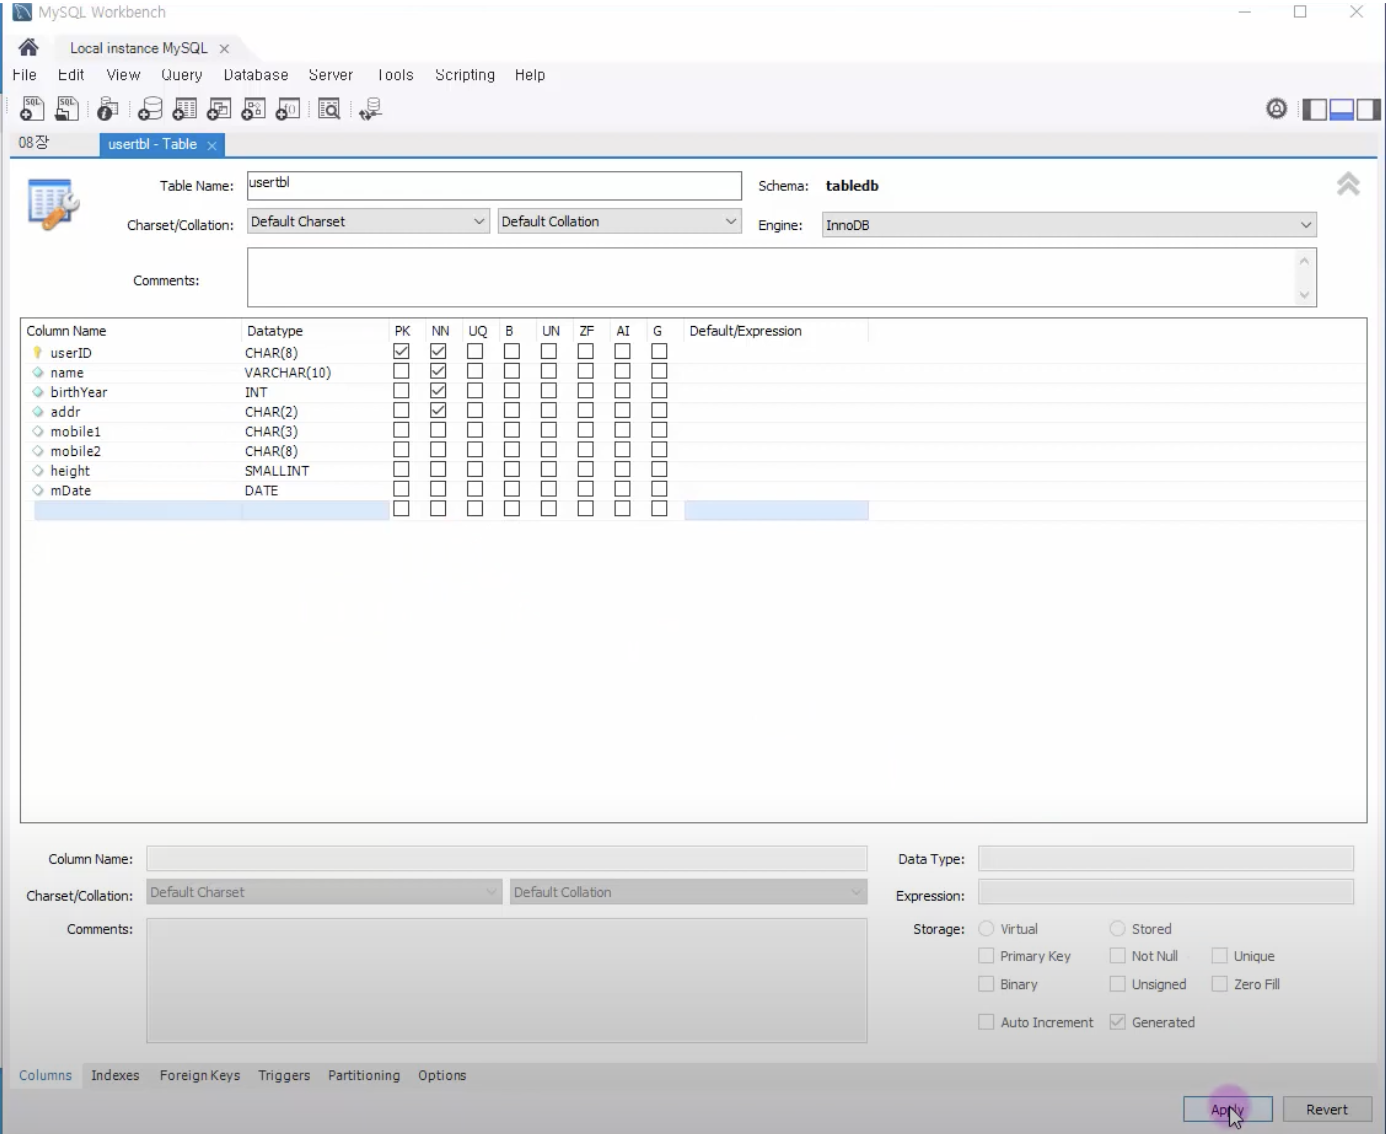
Task: Reconnect to DBMS toolbar icon
Action: tap(371, 109)
